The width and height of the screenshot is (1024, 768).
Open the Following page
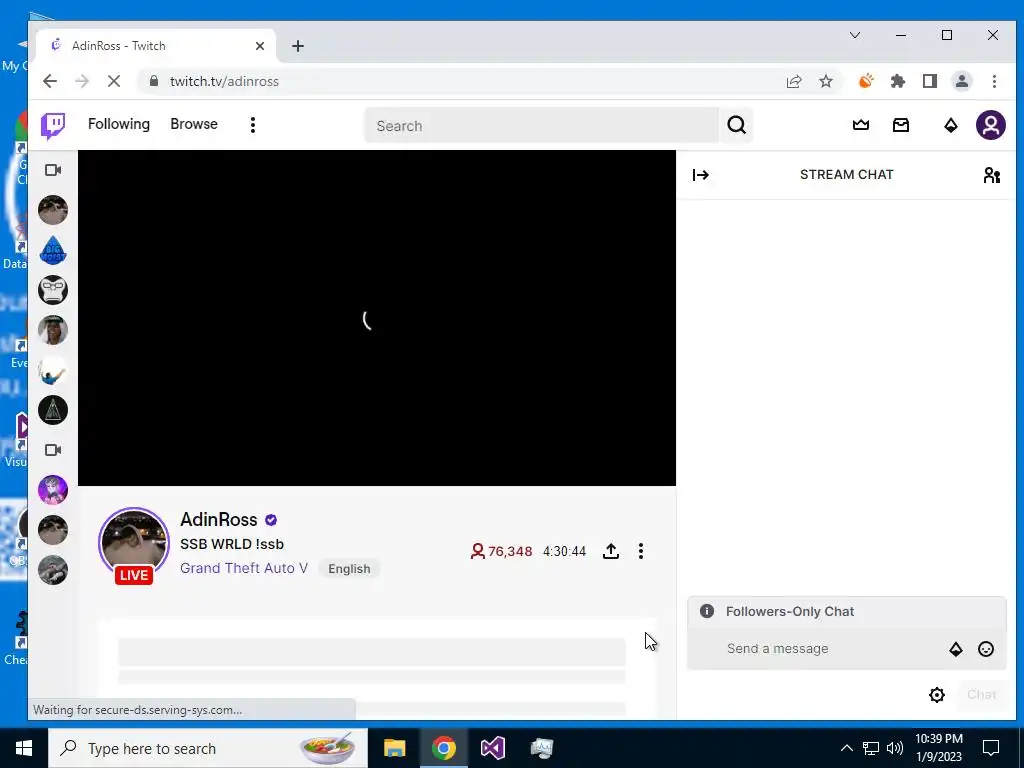119,124
